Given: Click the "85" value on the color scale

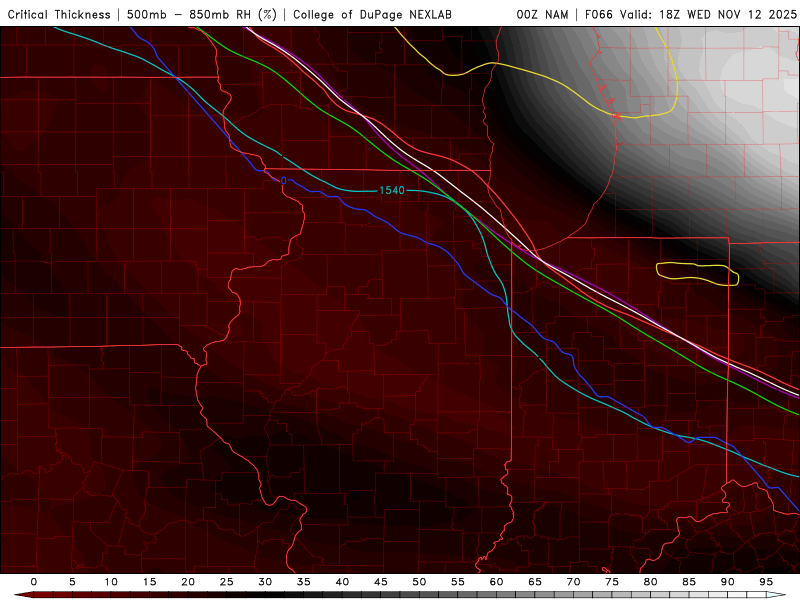Looking at the screenshot, I should pos(689,582).
